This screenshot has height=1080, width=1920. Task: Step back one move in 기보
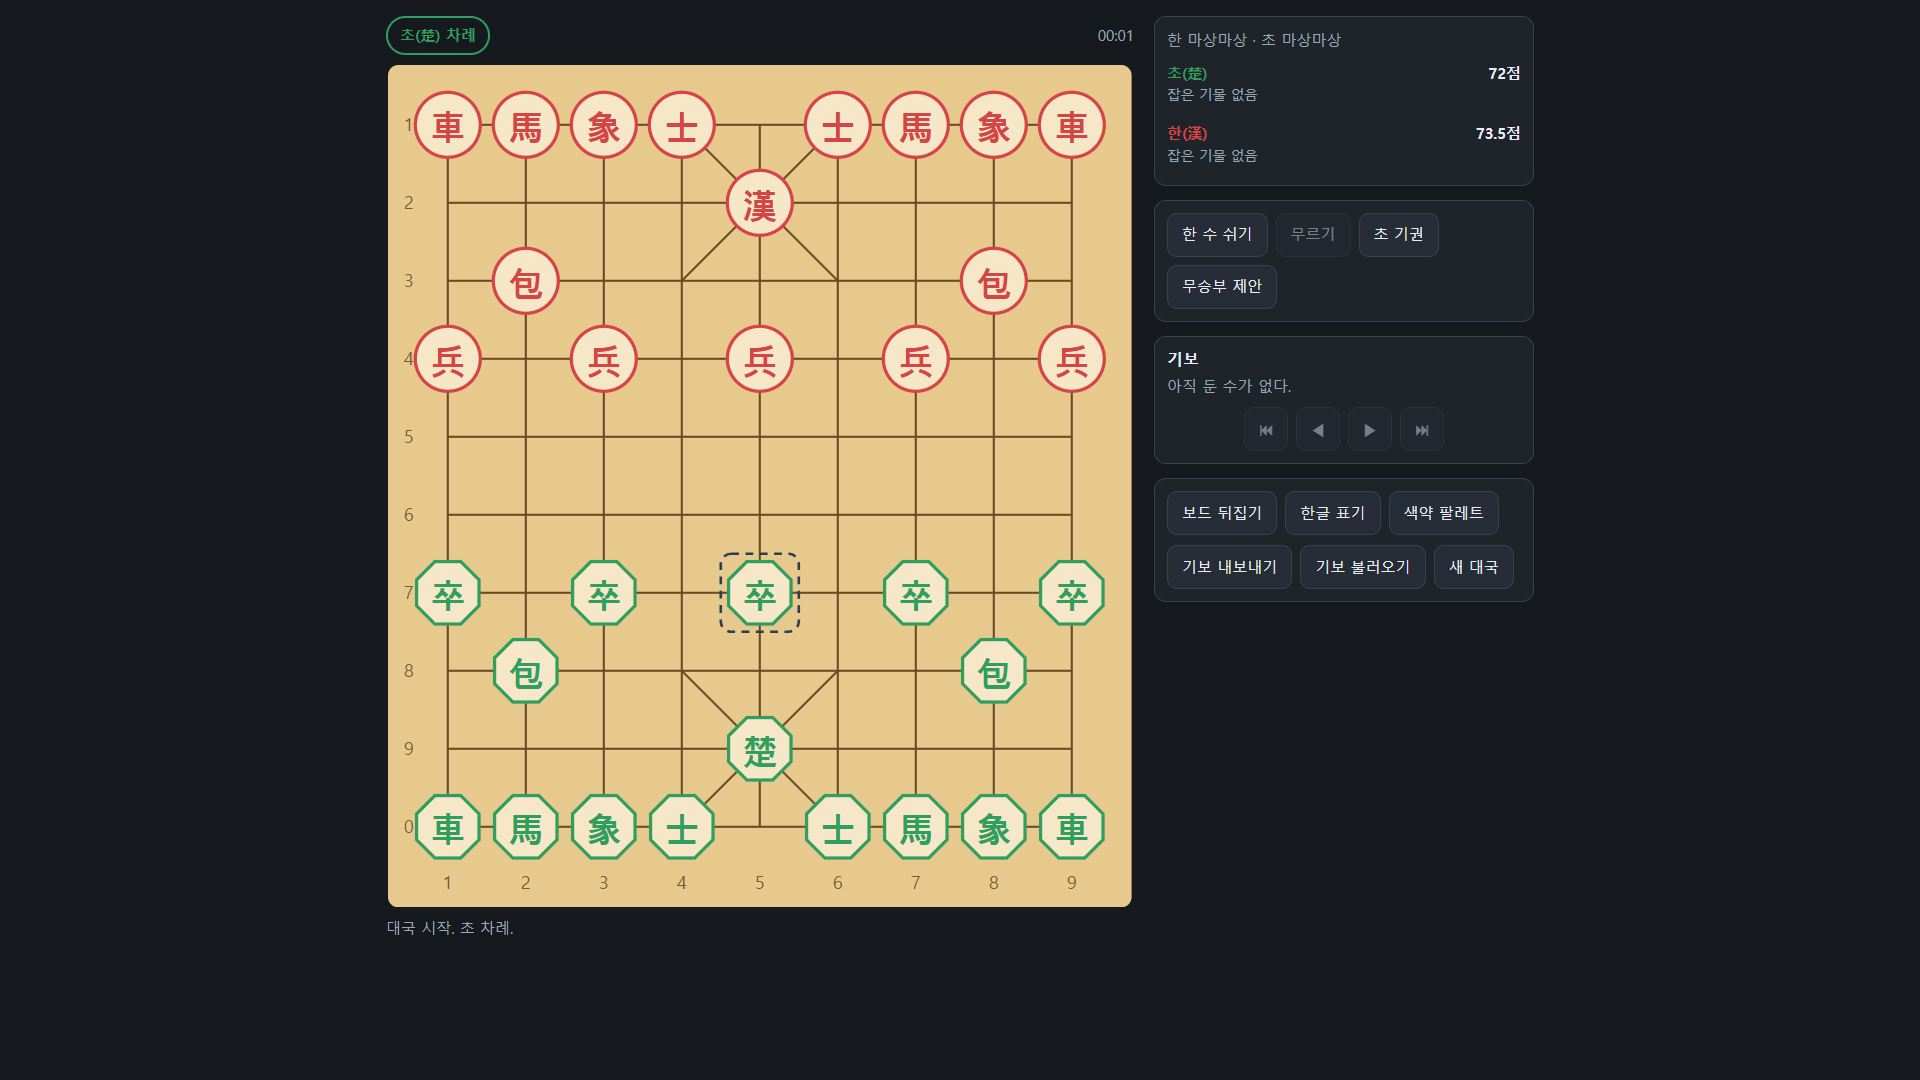point(1317,430)
